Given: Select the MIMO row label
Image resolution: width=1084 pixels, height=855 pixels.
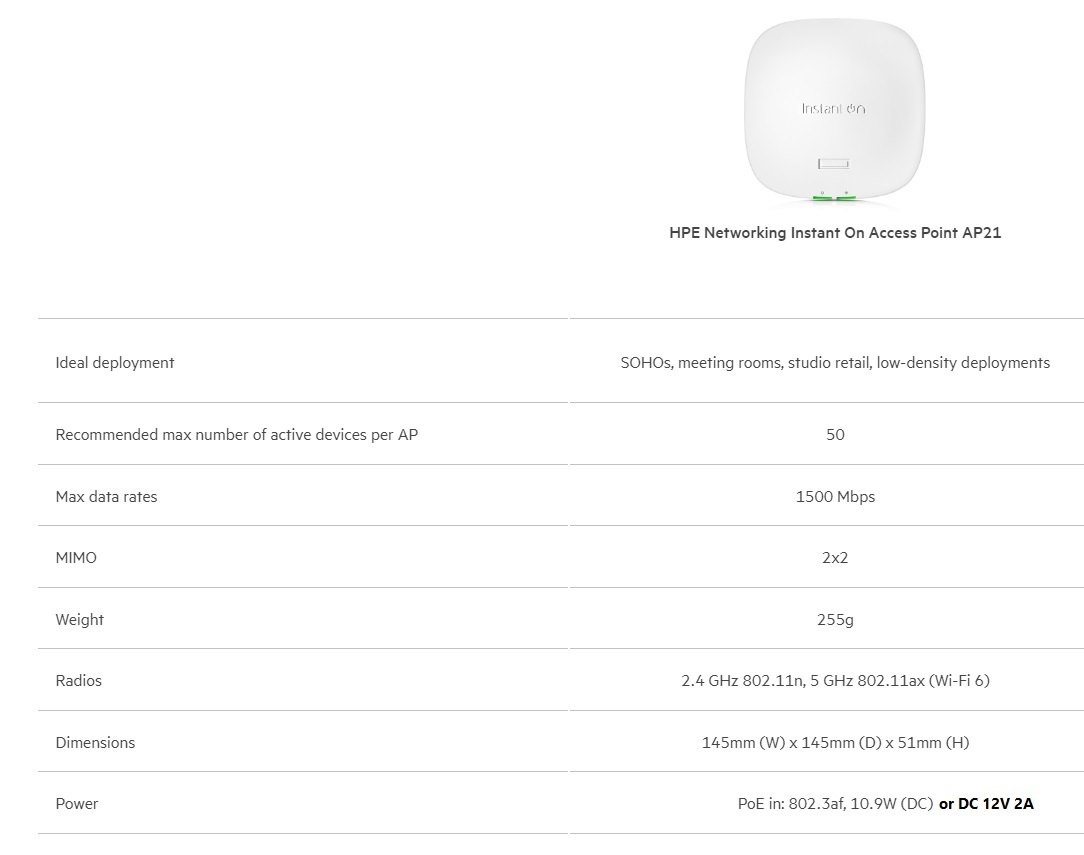Looking at the screenshot, I should (x=76, y=558).
